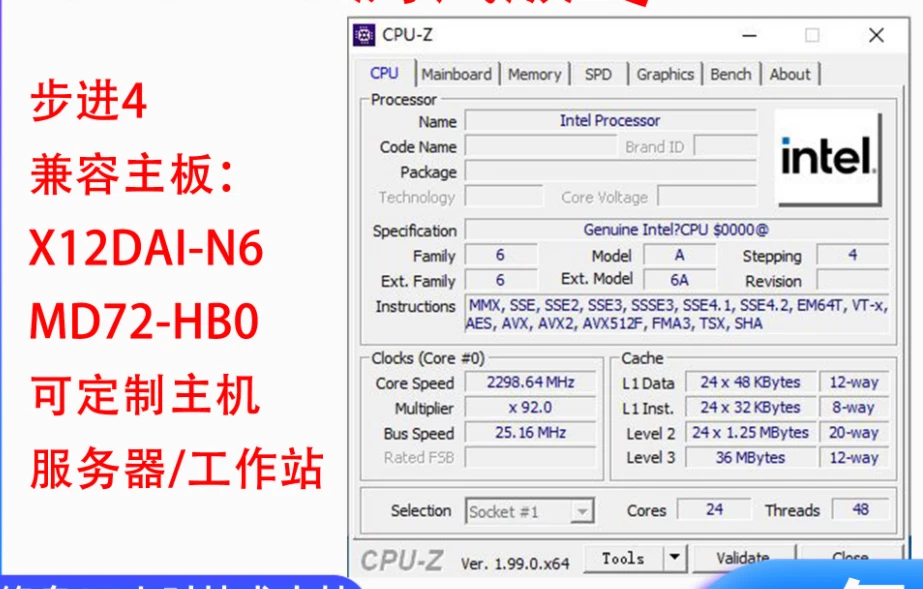Viewport: 923px width, 589px height.
Task: Open the Socket #1 selection dropdown
Action: tap(584, 511)
